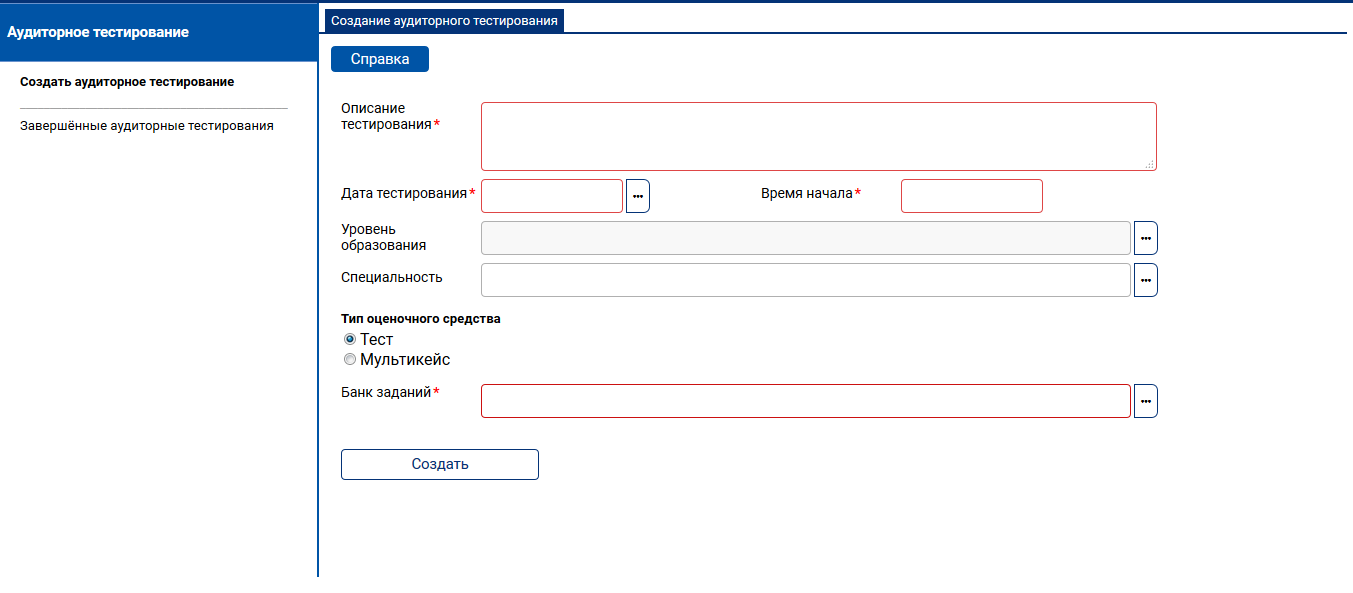The image size is (1353, 593).
Task: Open Банк заданий selection via ellipsis button
Action: coord(1145,401)
